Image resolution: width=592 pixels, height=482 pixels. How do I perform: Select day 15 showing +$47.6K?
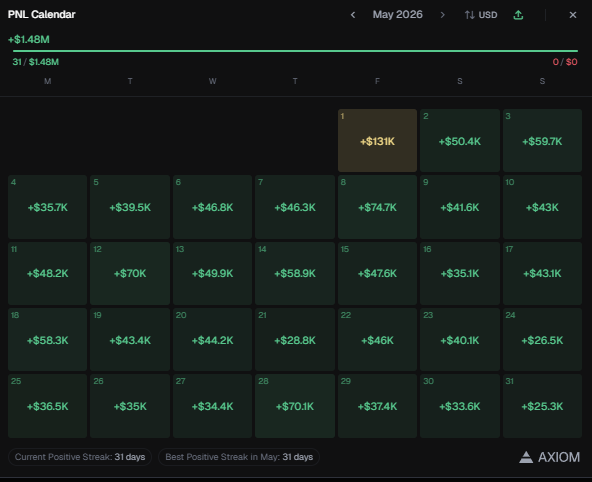coord(377,273)
